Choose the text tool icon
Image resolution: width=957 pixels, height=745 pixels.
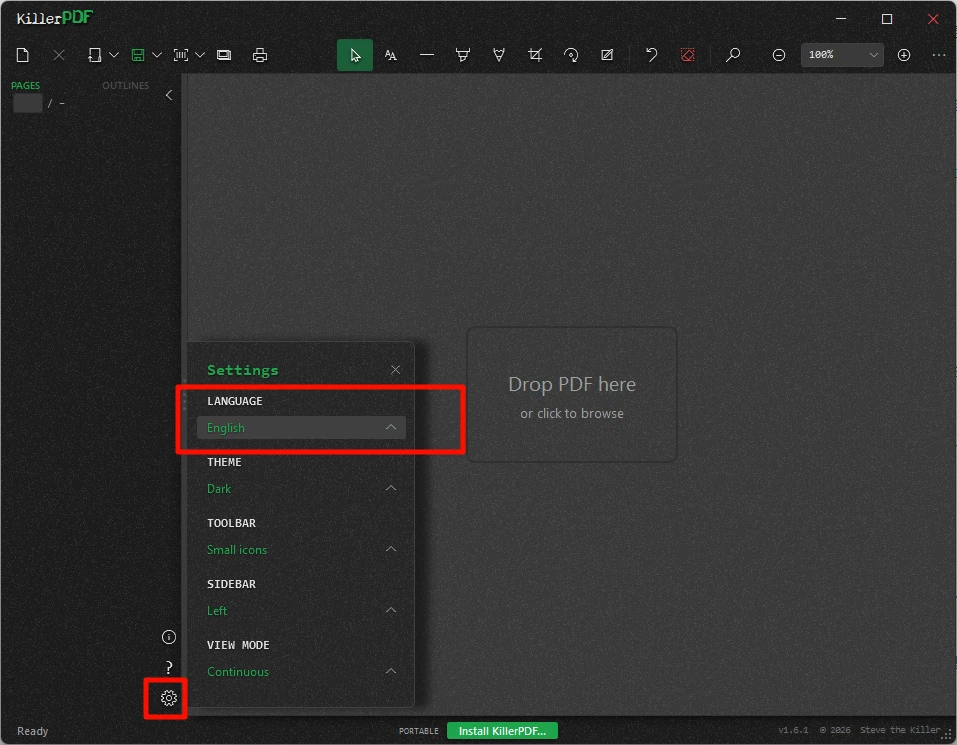point(391,55)
